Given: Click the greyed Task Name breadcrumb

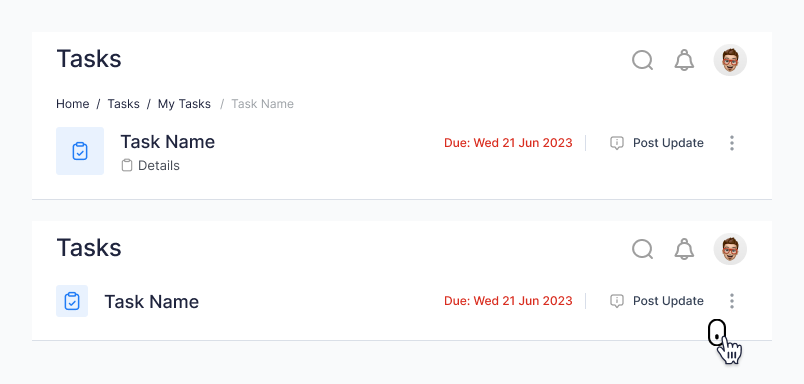Looking at the screenshot, I should (x=263, y=104).
